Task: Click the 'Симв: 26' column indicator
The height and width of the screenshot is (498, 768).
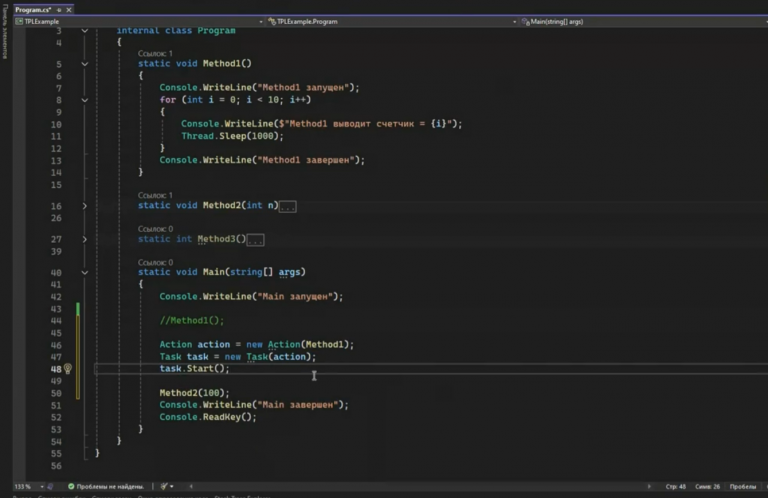Action: point(707,486)
